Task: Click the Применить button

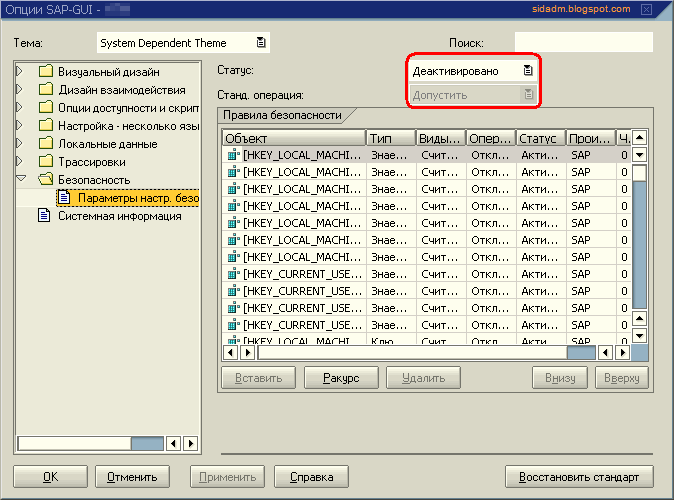Action: [227, 477]
